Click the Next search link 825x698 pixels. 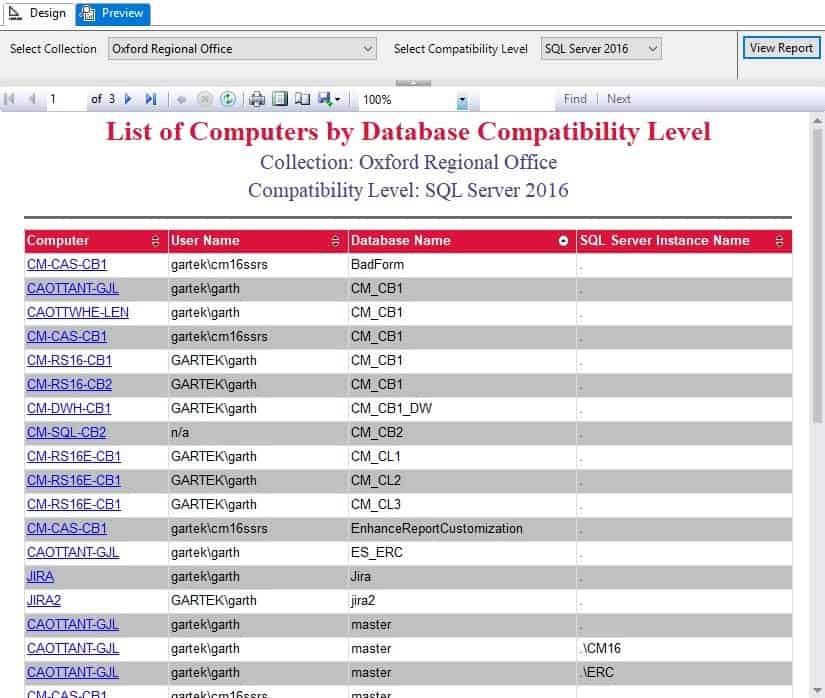coord(619,99)
